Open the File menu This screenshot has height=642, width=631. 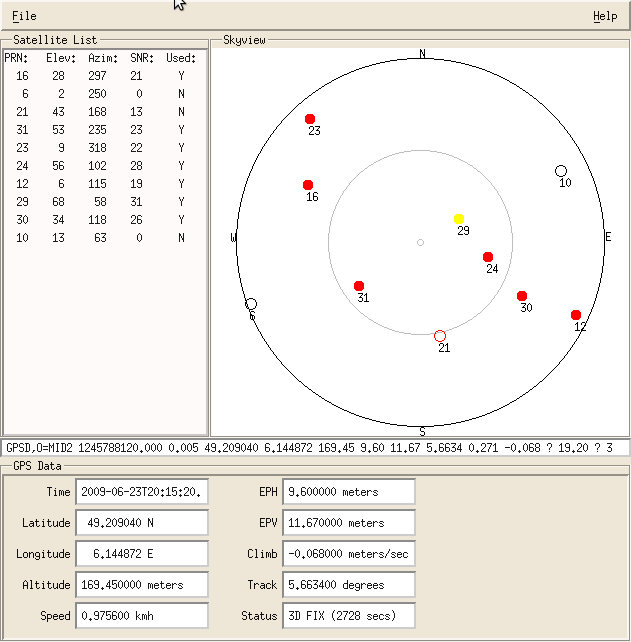click(x=24, y=16)
